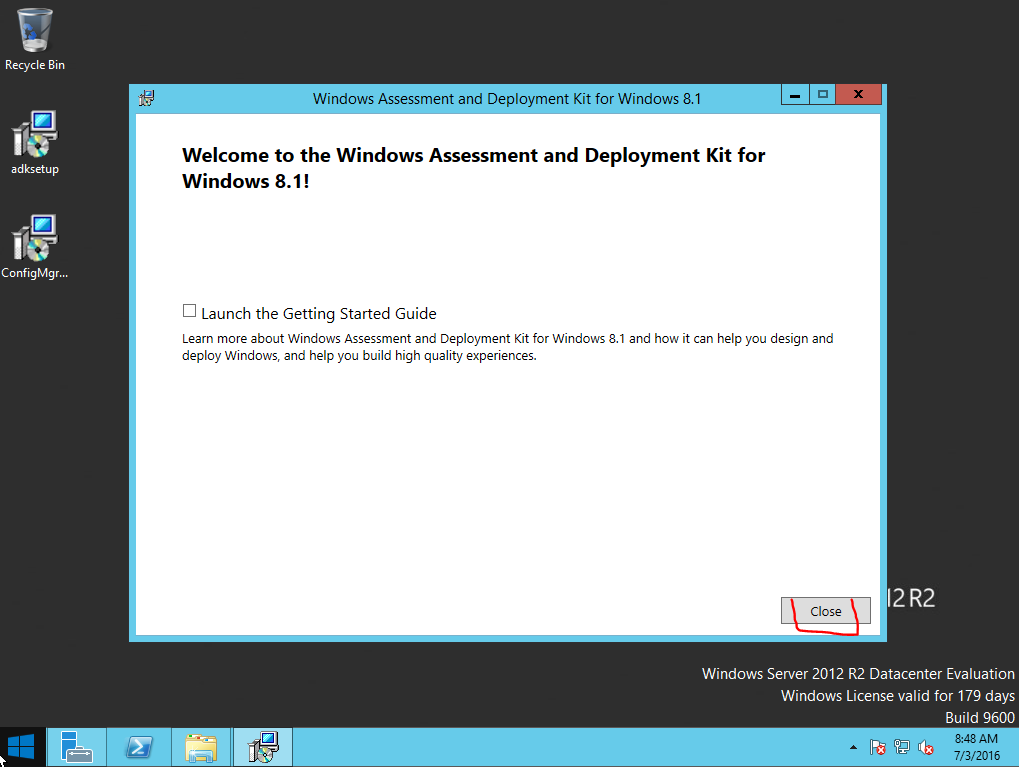1019x767 pixels.
Task: Maximize the ADK setup window
Action: click(823, 94)
